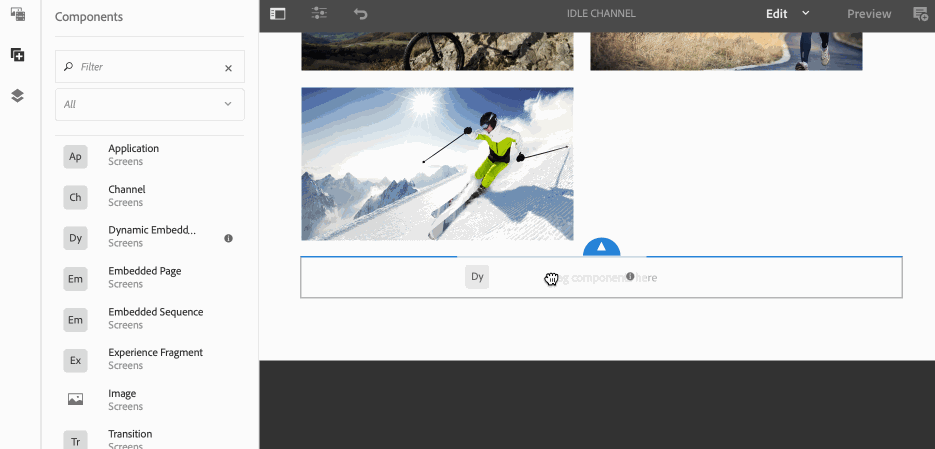The image size is (935, 449).
Task: Click the Embedded Sequence label
Action: point(156,312)
